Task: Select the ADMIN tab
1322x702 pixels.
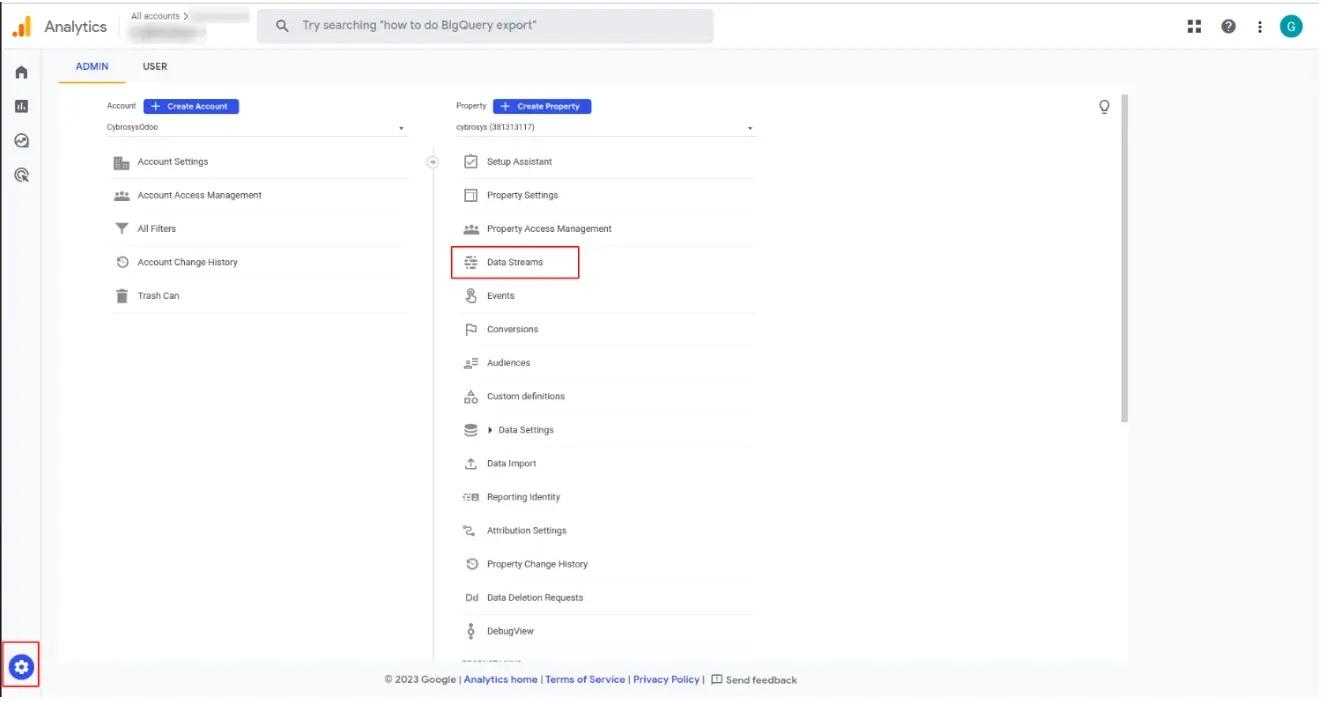Action: point(91,66)
